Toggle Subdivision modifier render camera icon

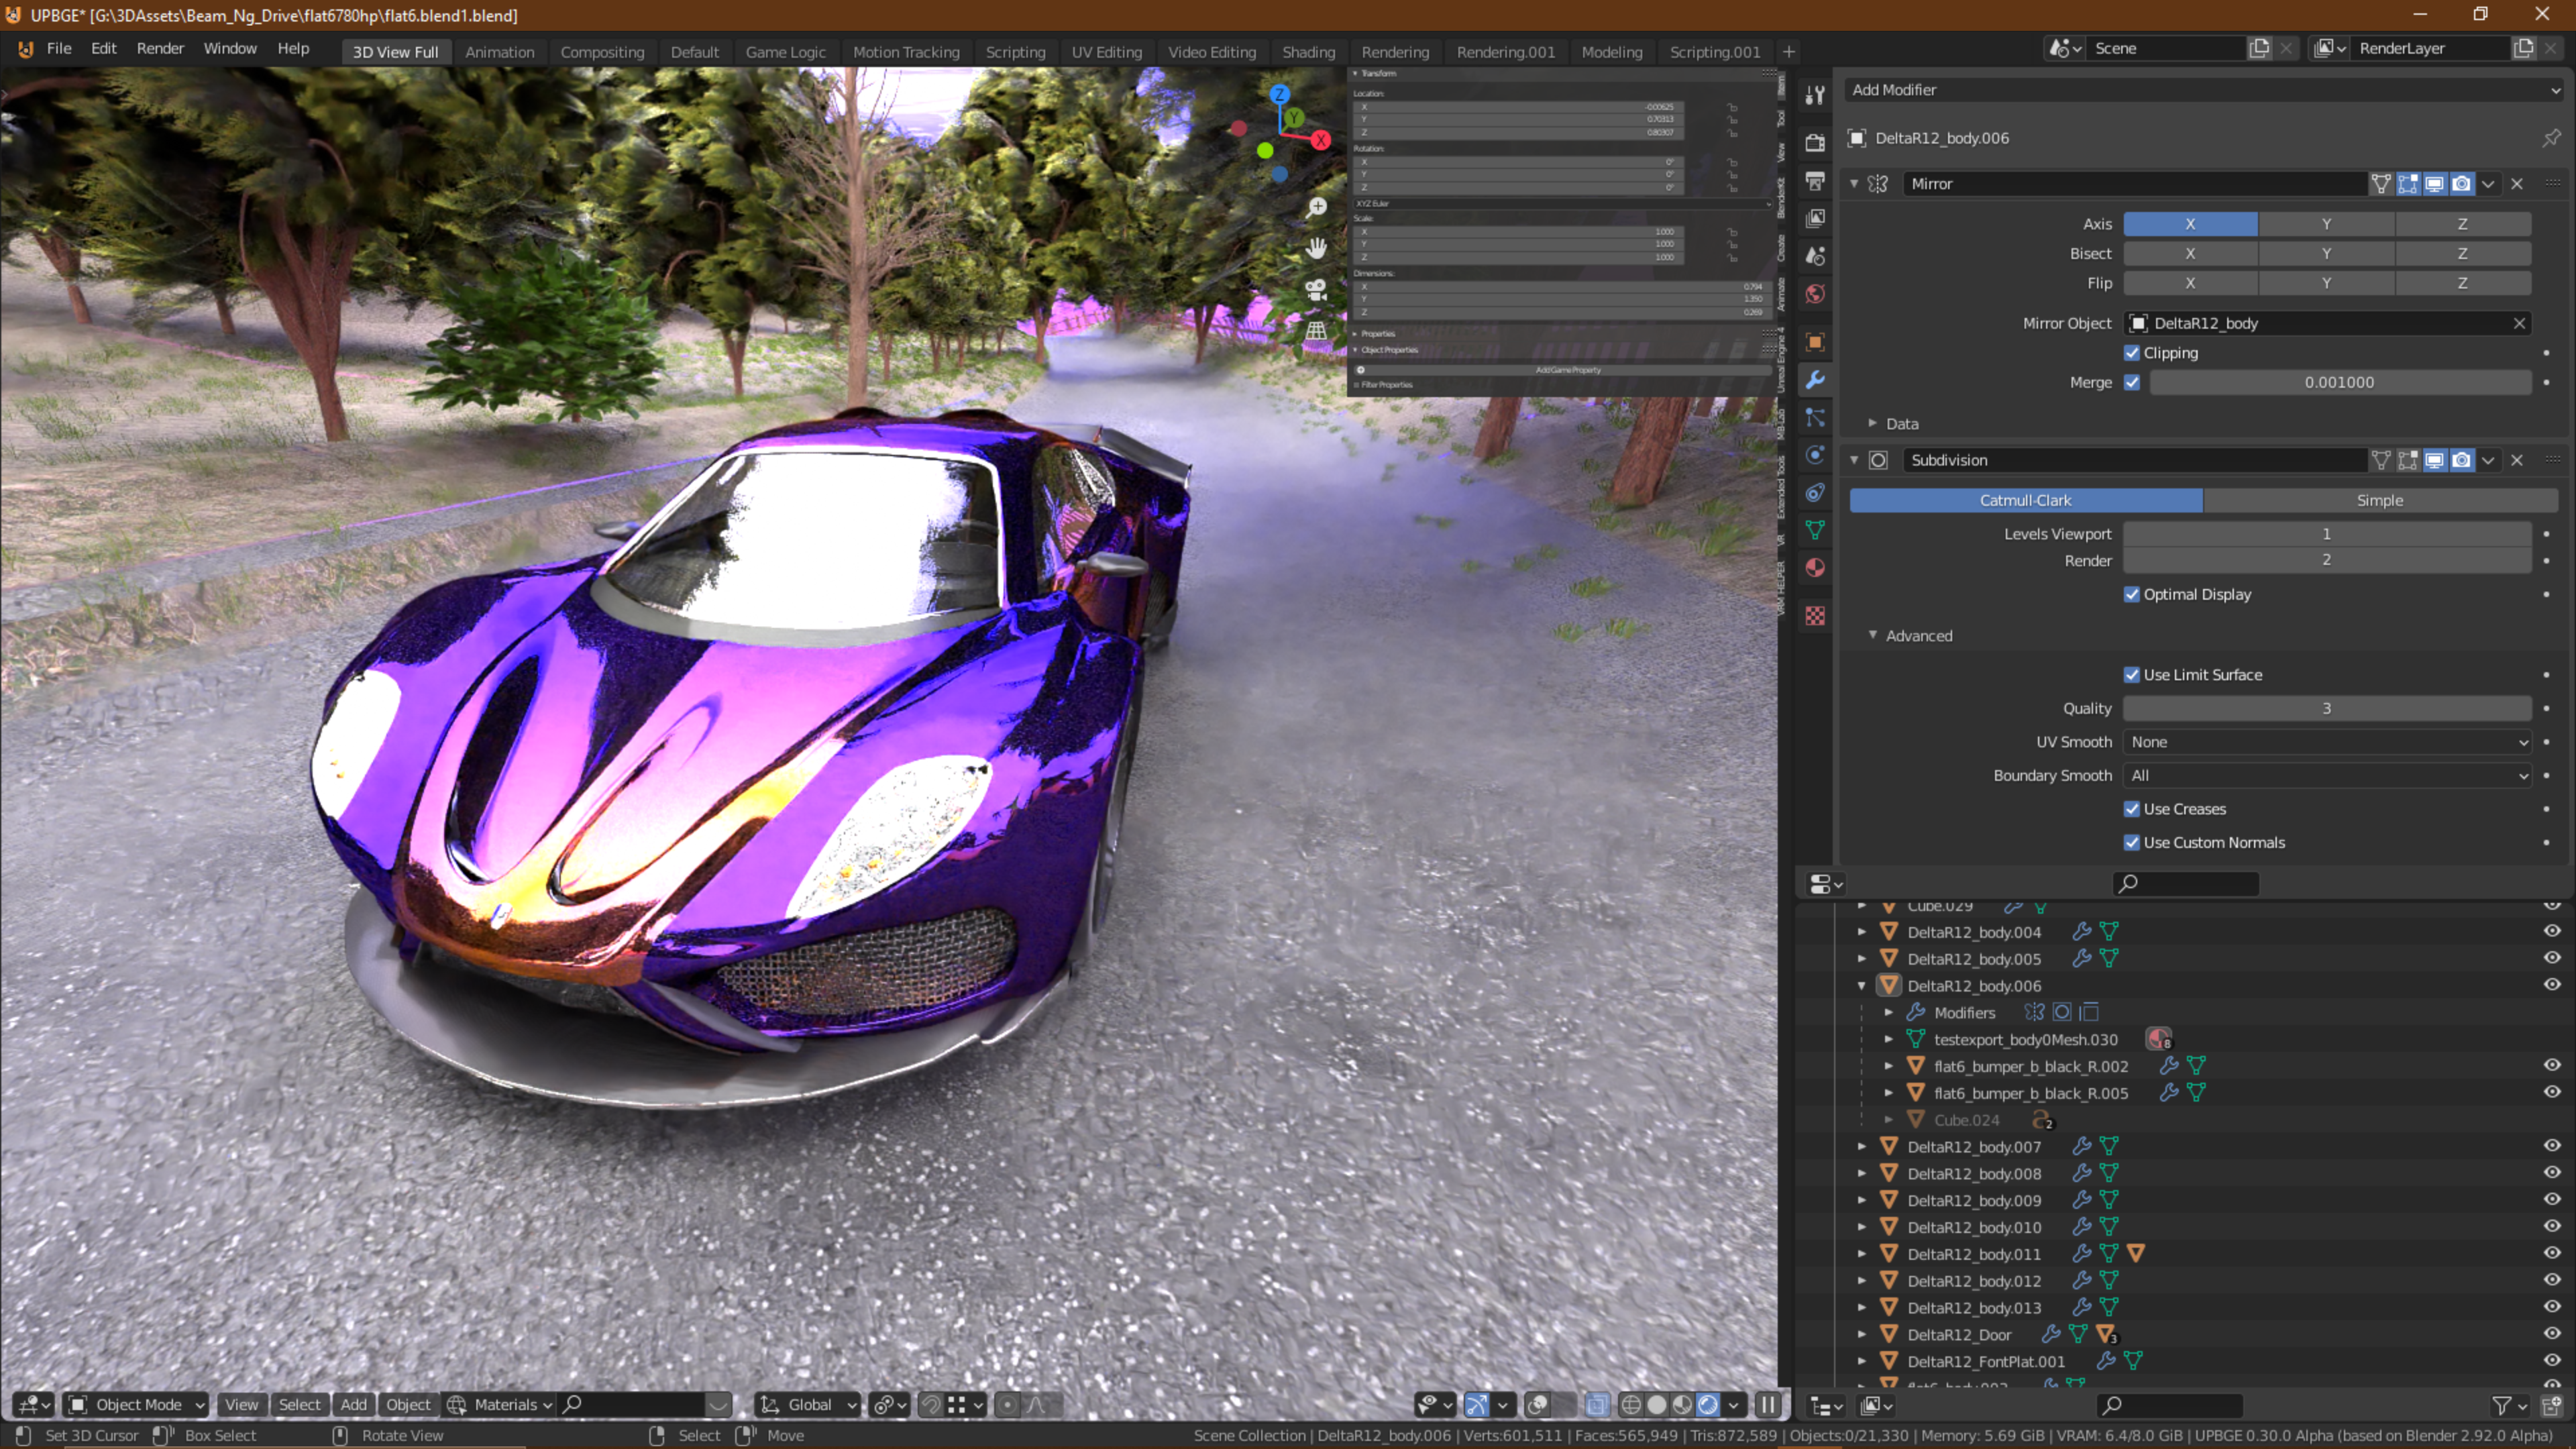pyautogui.click(x=2461, y=460)
